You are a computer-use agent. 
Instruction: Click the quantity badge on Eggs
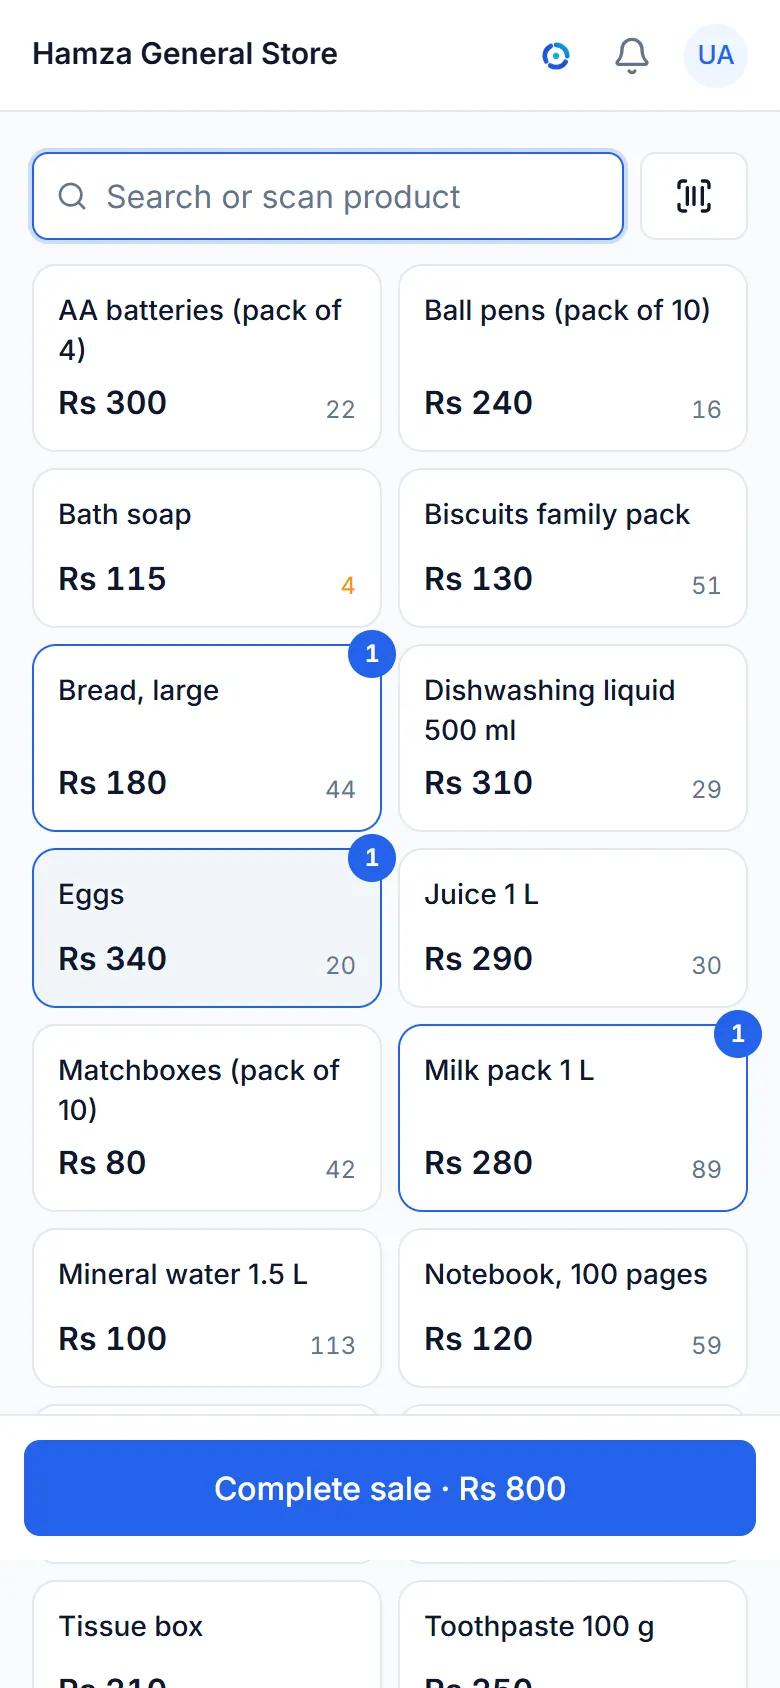372,858
